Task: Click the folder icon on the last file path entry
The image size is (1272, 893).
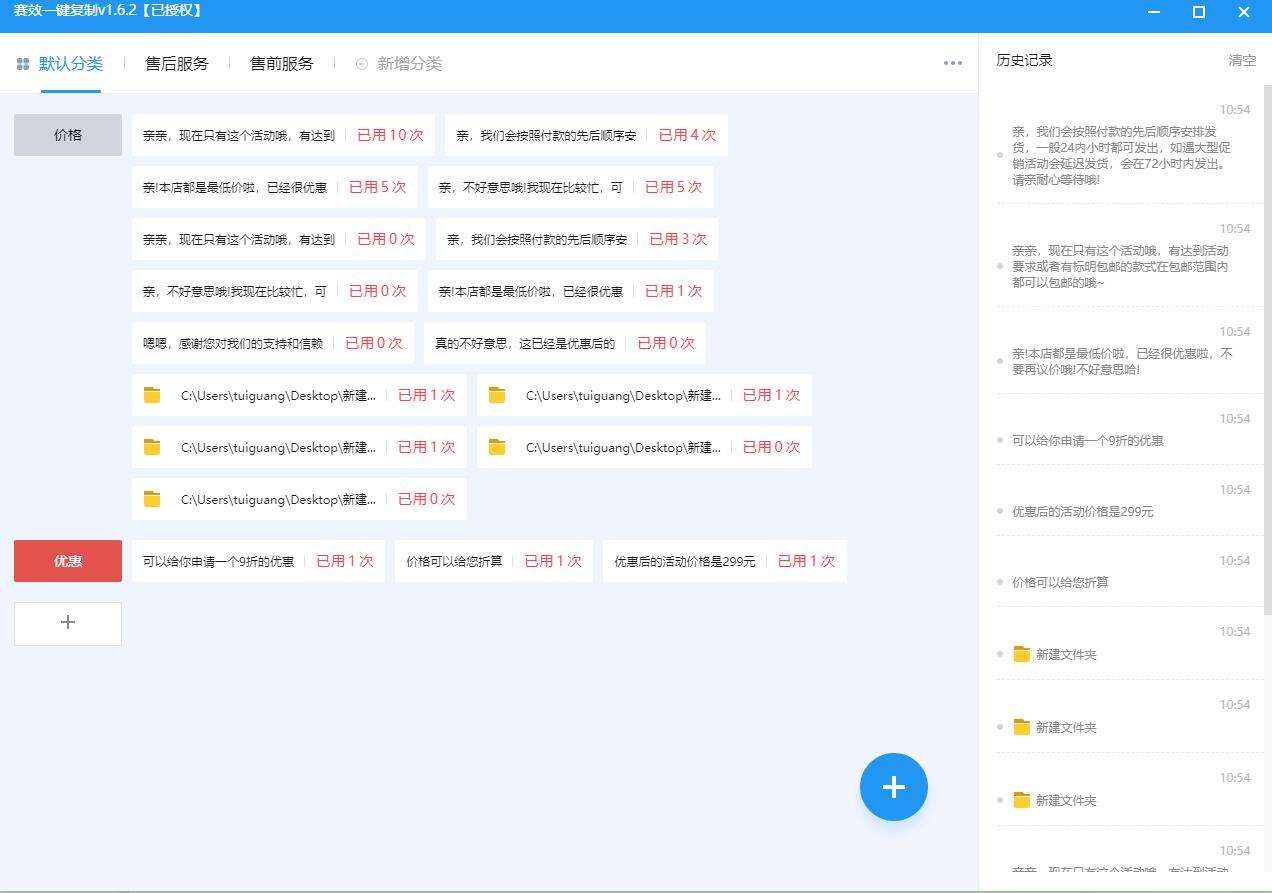Action: (151, 499)
